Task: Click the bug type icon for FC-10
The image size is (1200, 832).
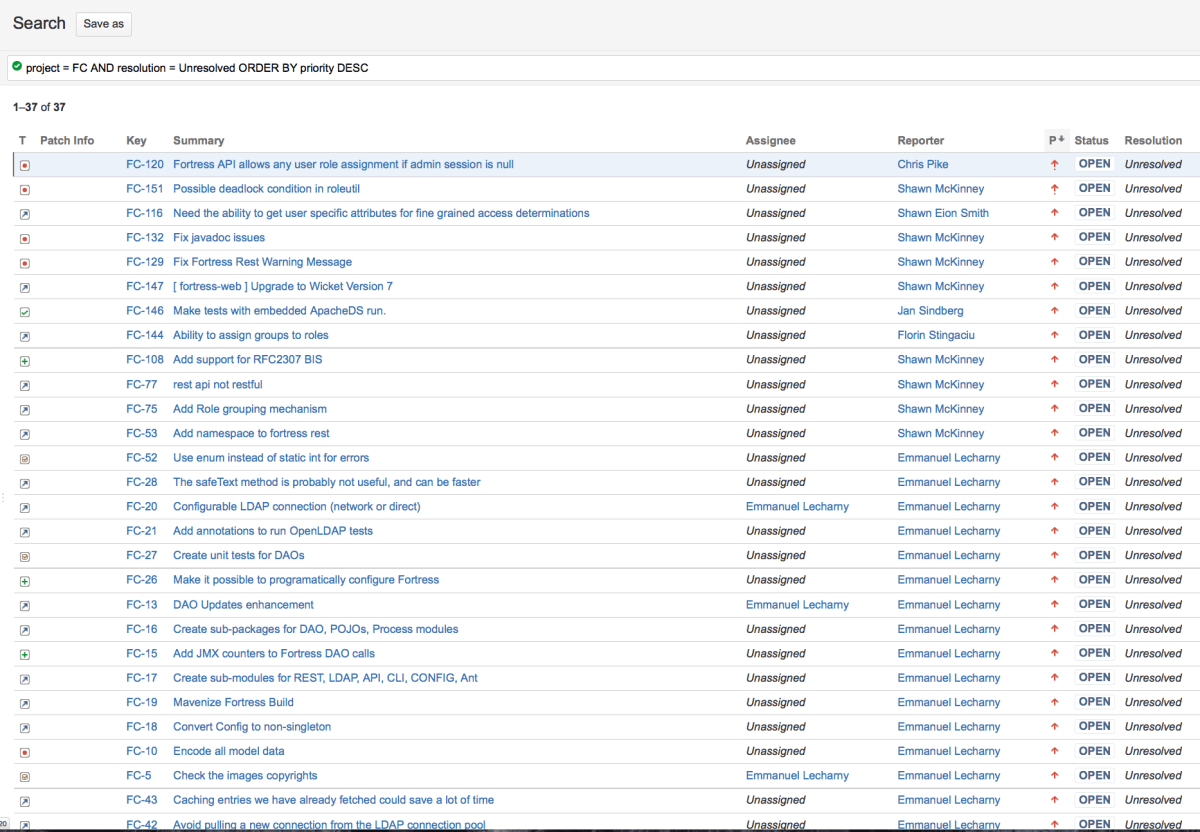Action: (x=25, y=752)
